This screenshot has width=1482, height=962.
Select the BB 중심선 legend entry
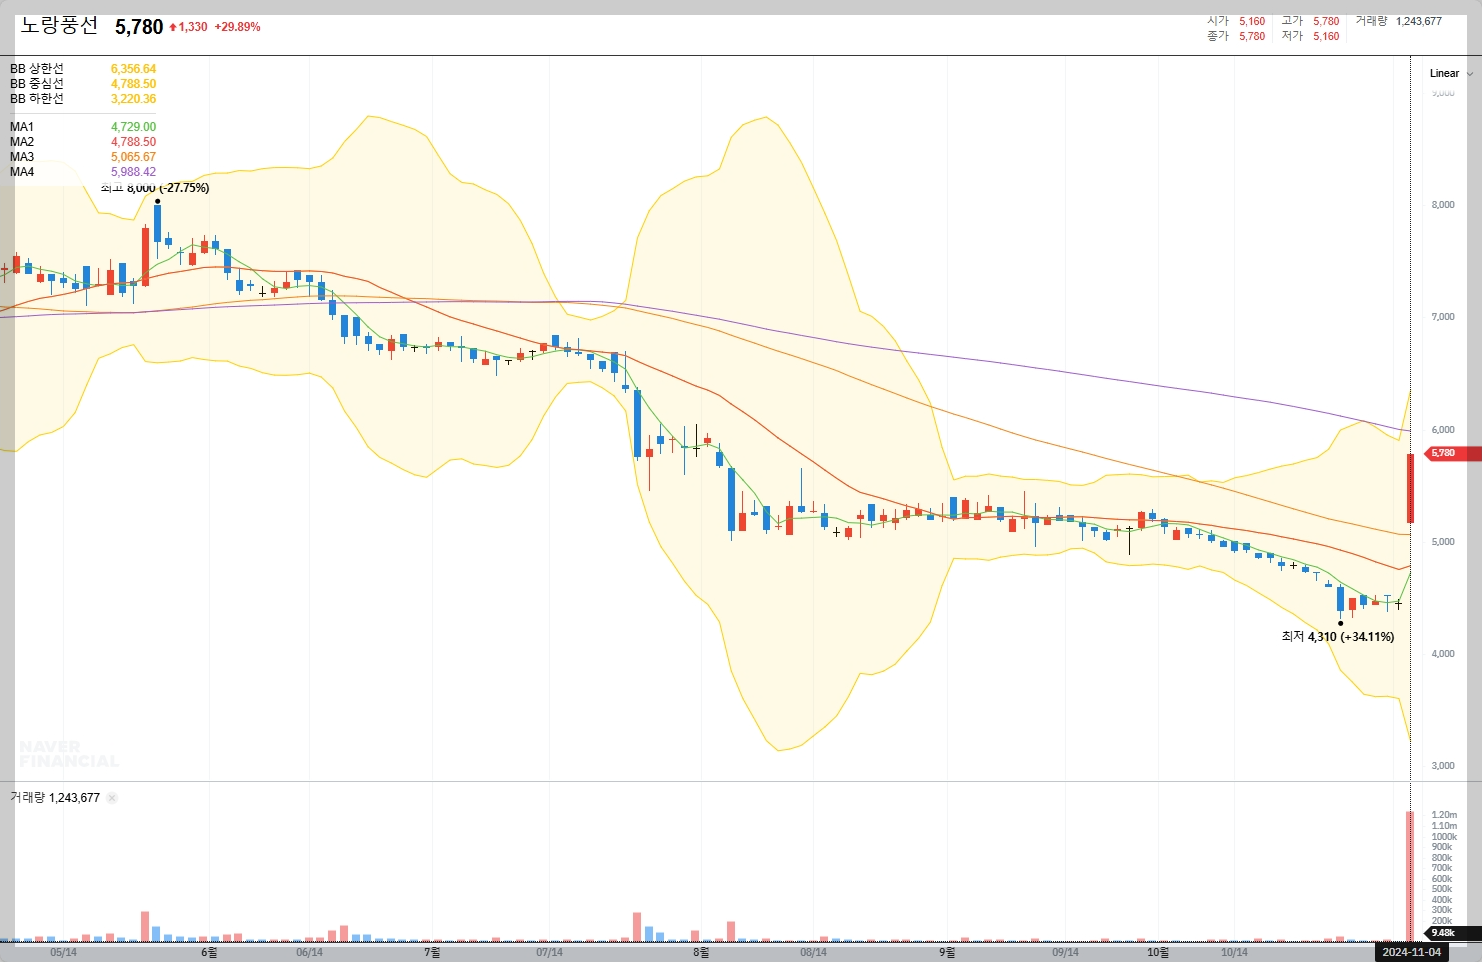(37, 84)
